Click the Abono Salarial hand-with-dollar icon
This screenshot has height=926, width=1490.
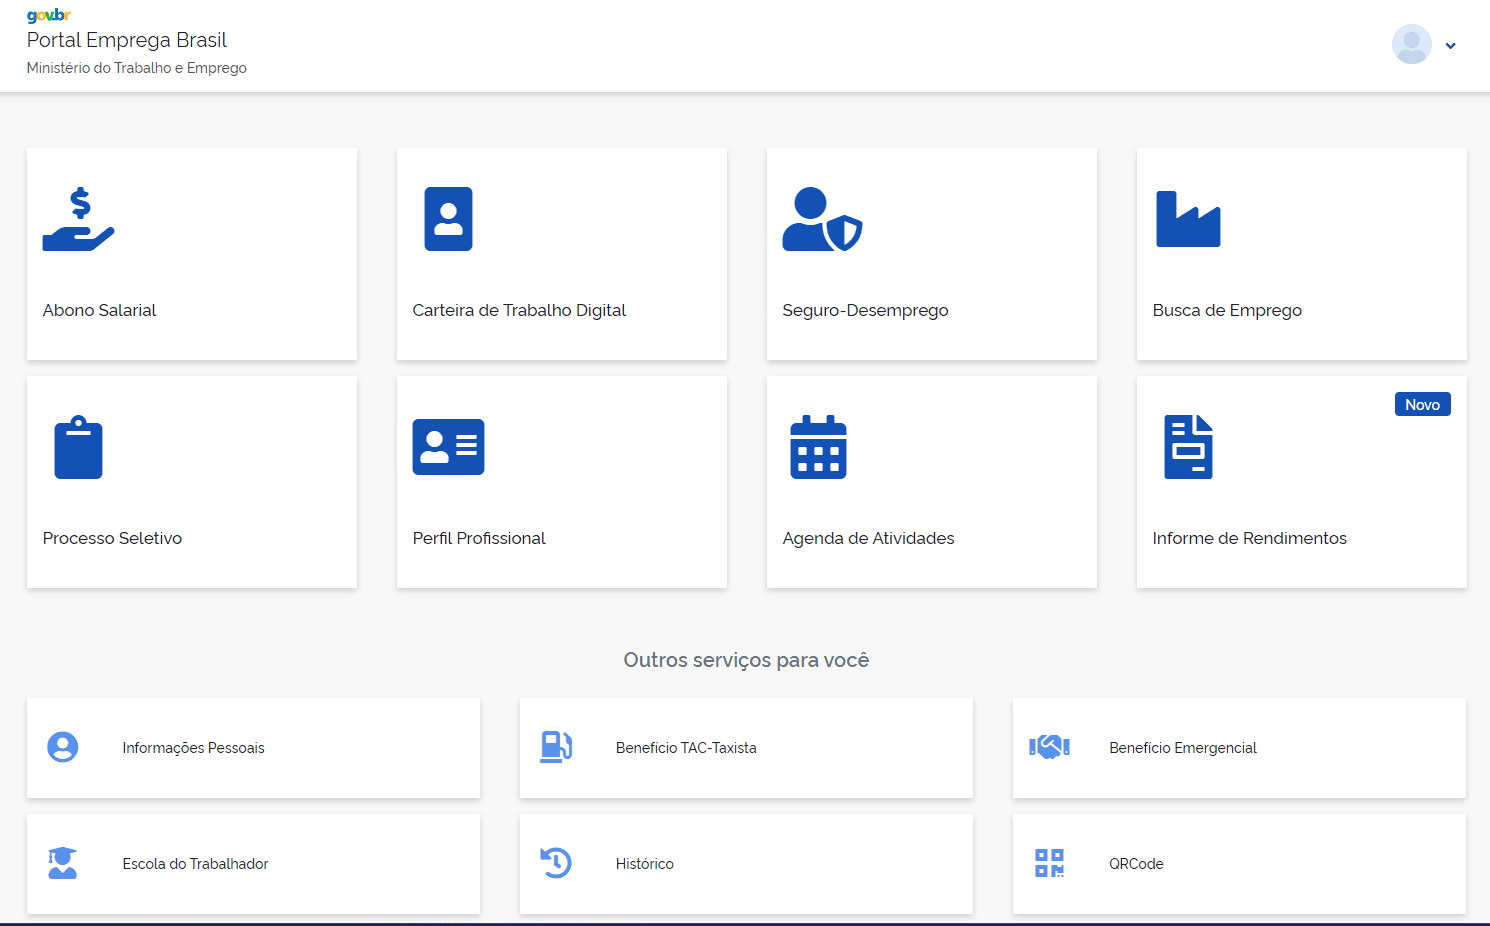point(78,219)
